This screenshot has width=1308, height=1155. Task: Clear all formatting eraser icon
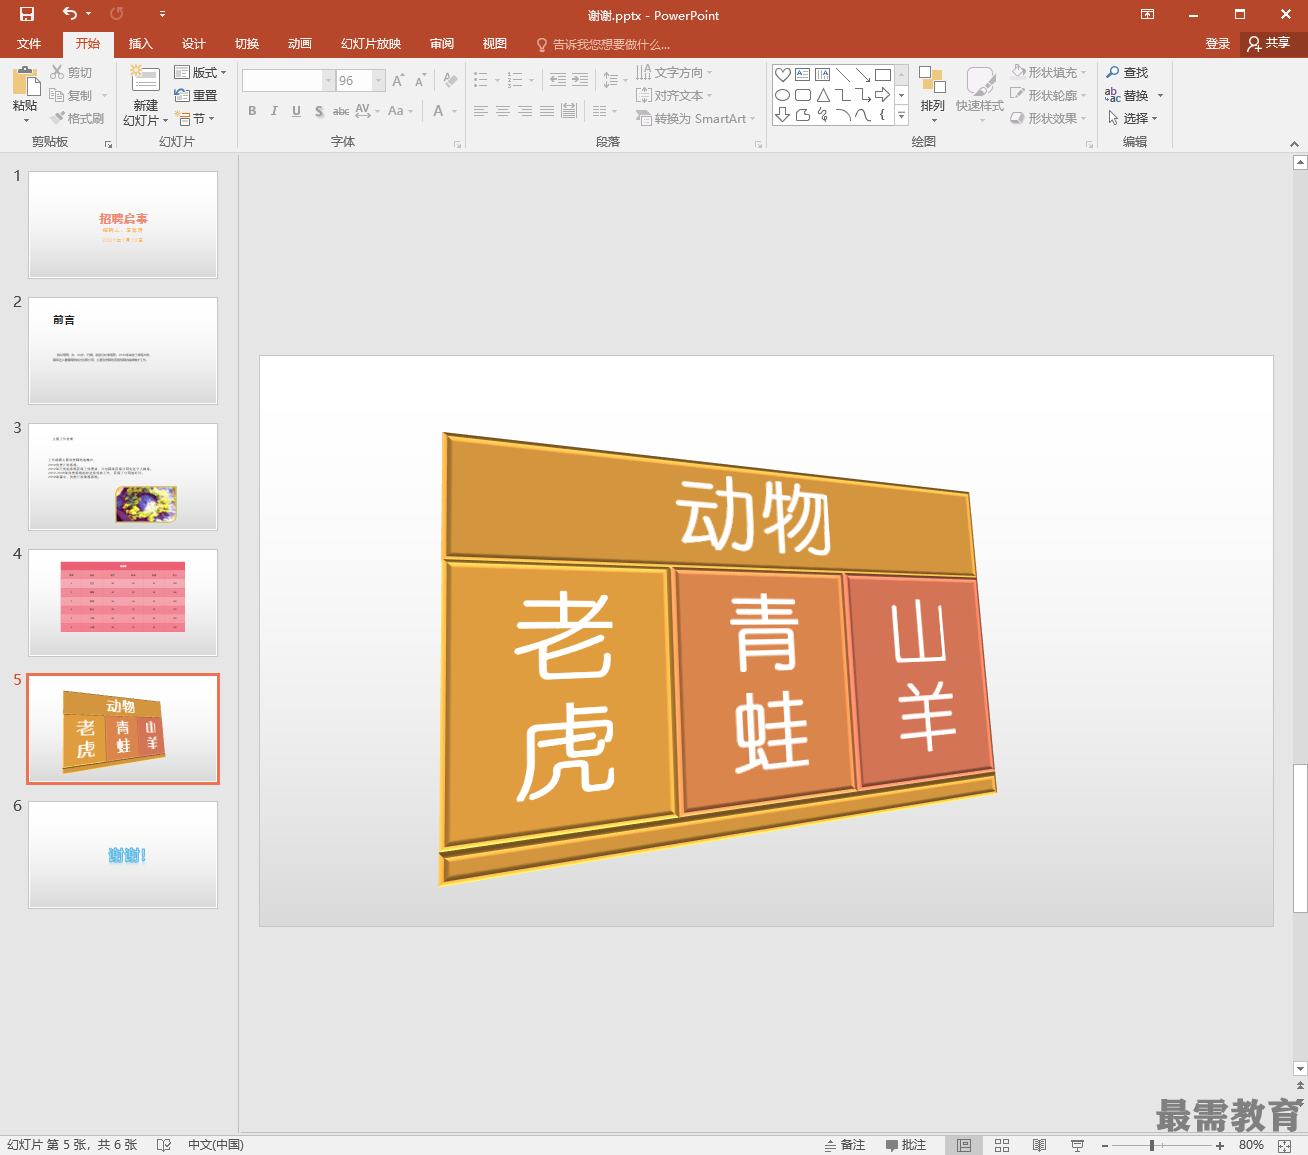(x=450, y=80)
